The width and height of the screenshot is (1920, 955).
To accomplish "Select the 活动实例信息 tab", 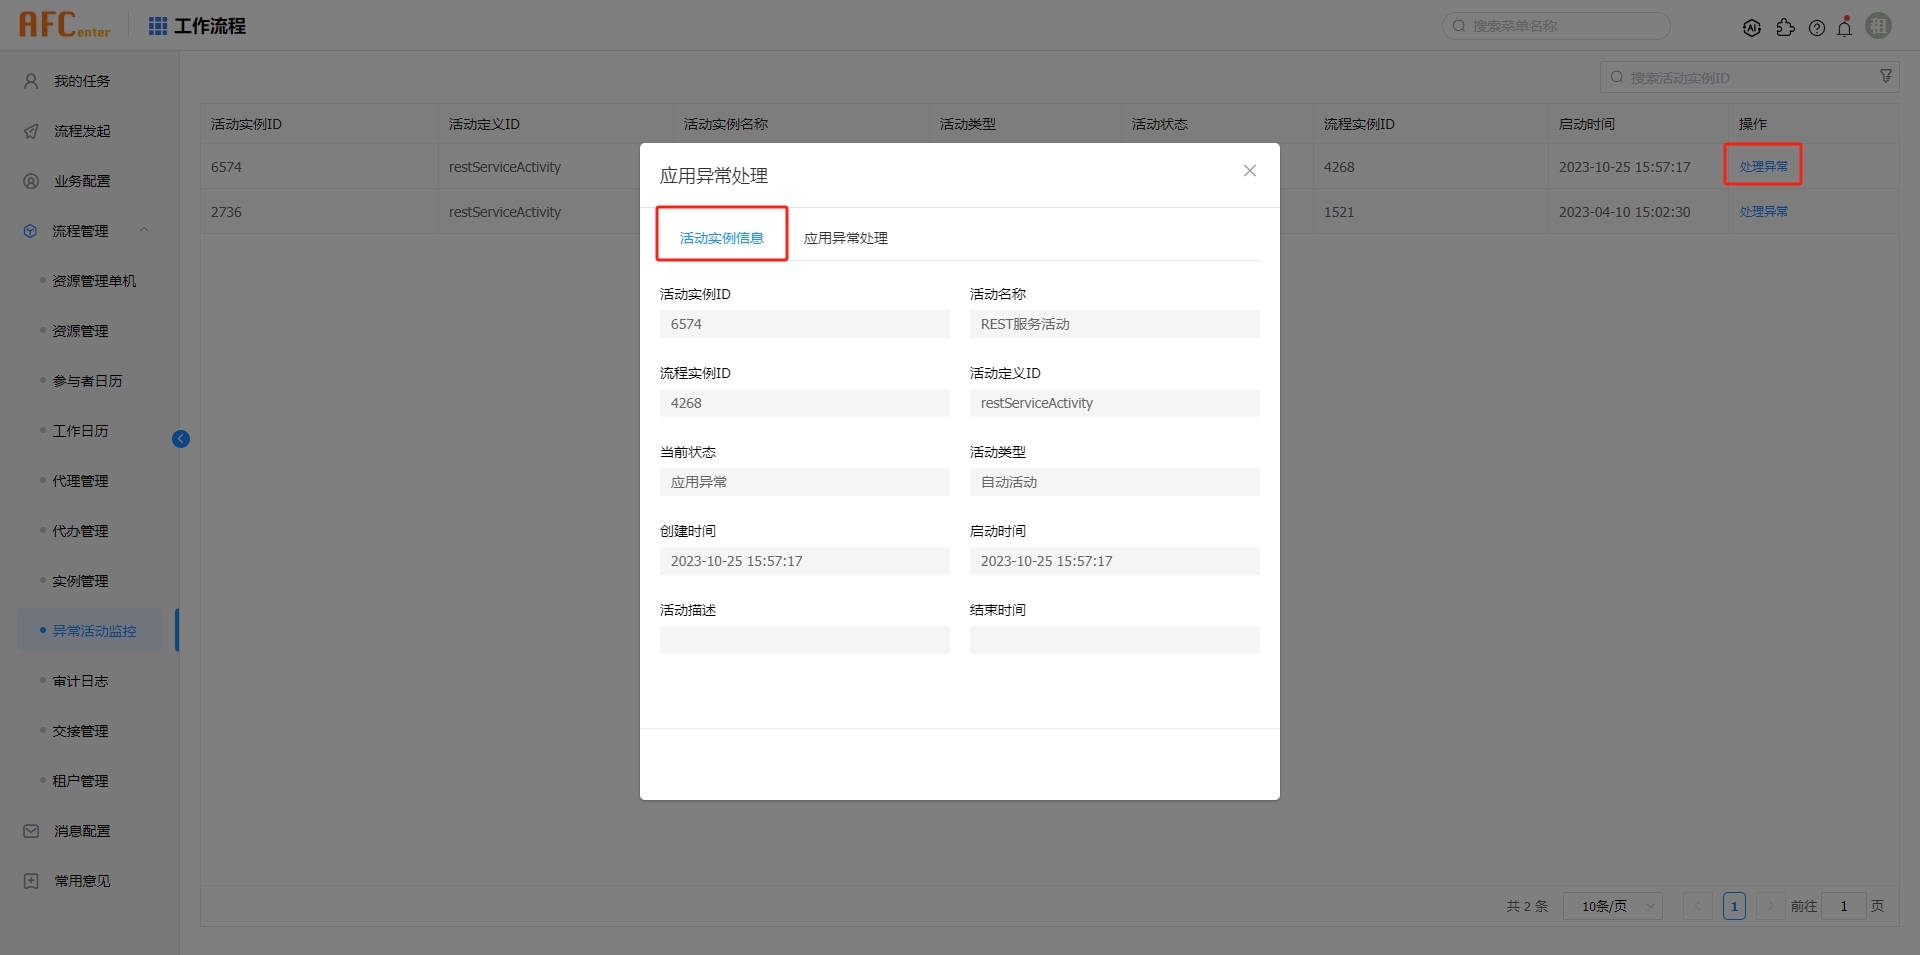I will (x=721, y=238).
